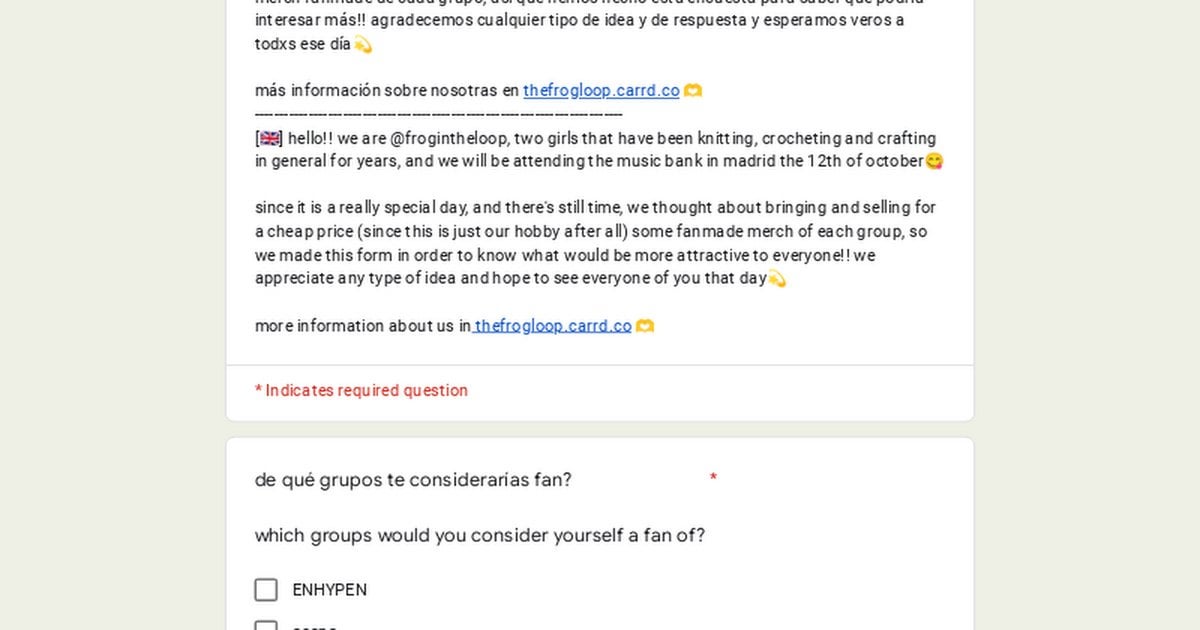Click the 'Indicates required question' notice

pyautogui.click(x=361, y=391)
